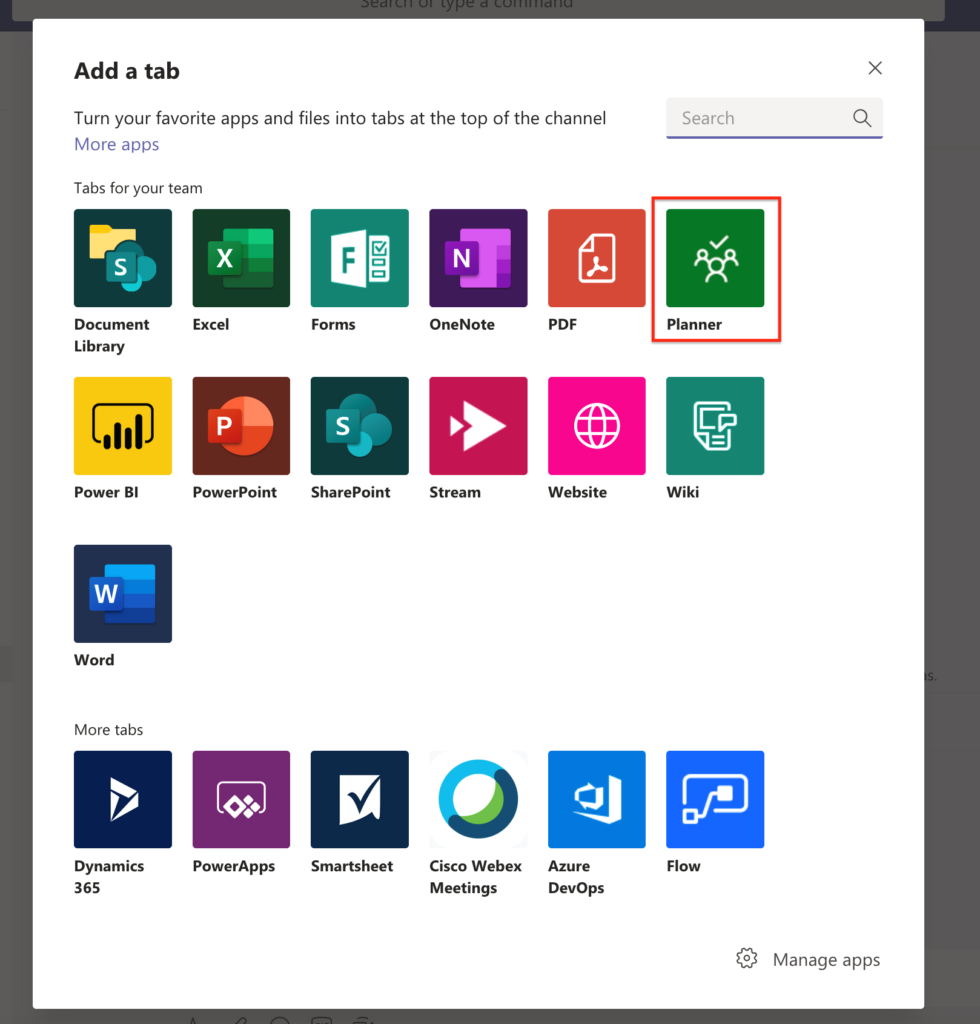Click the More apps link
Image resolution: width=980 pixels, height=1024 pixels.
[116, 144]
